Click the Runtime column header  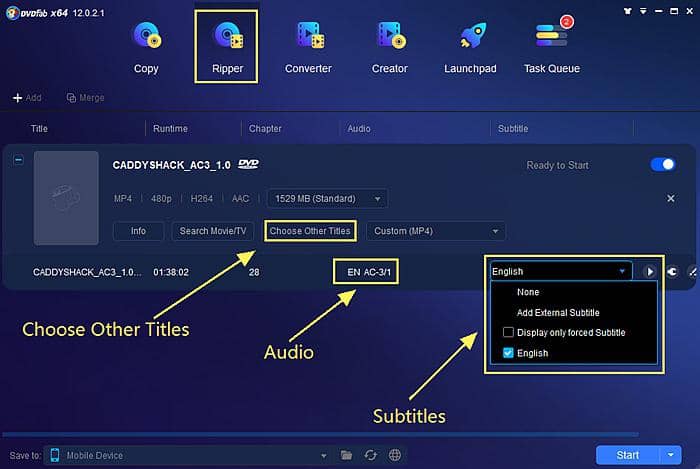170,129
